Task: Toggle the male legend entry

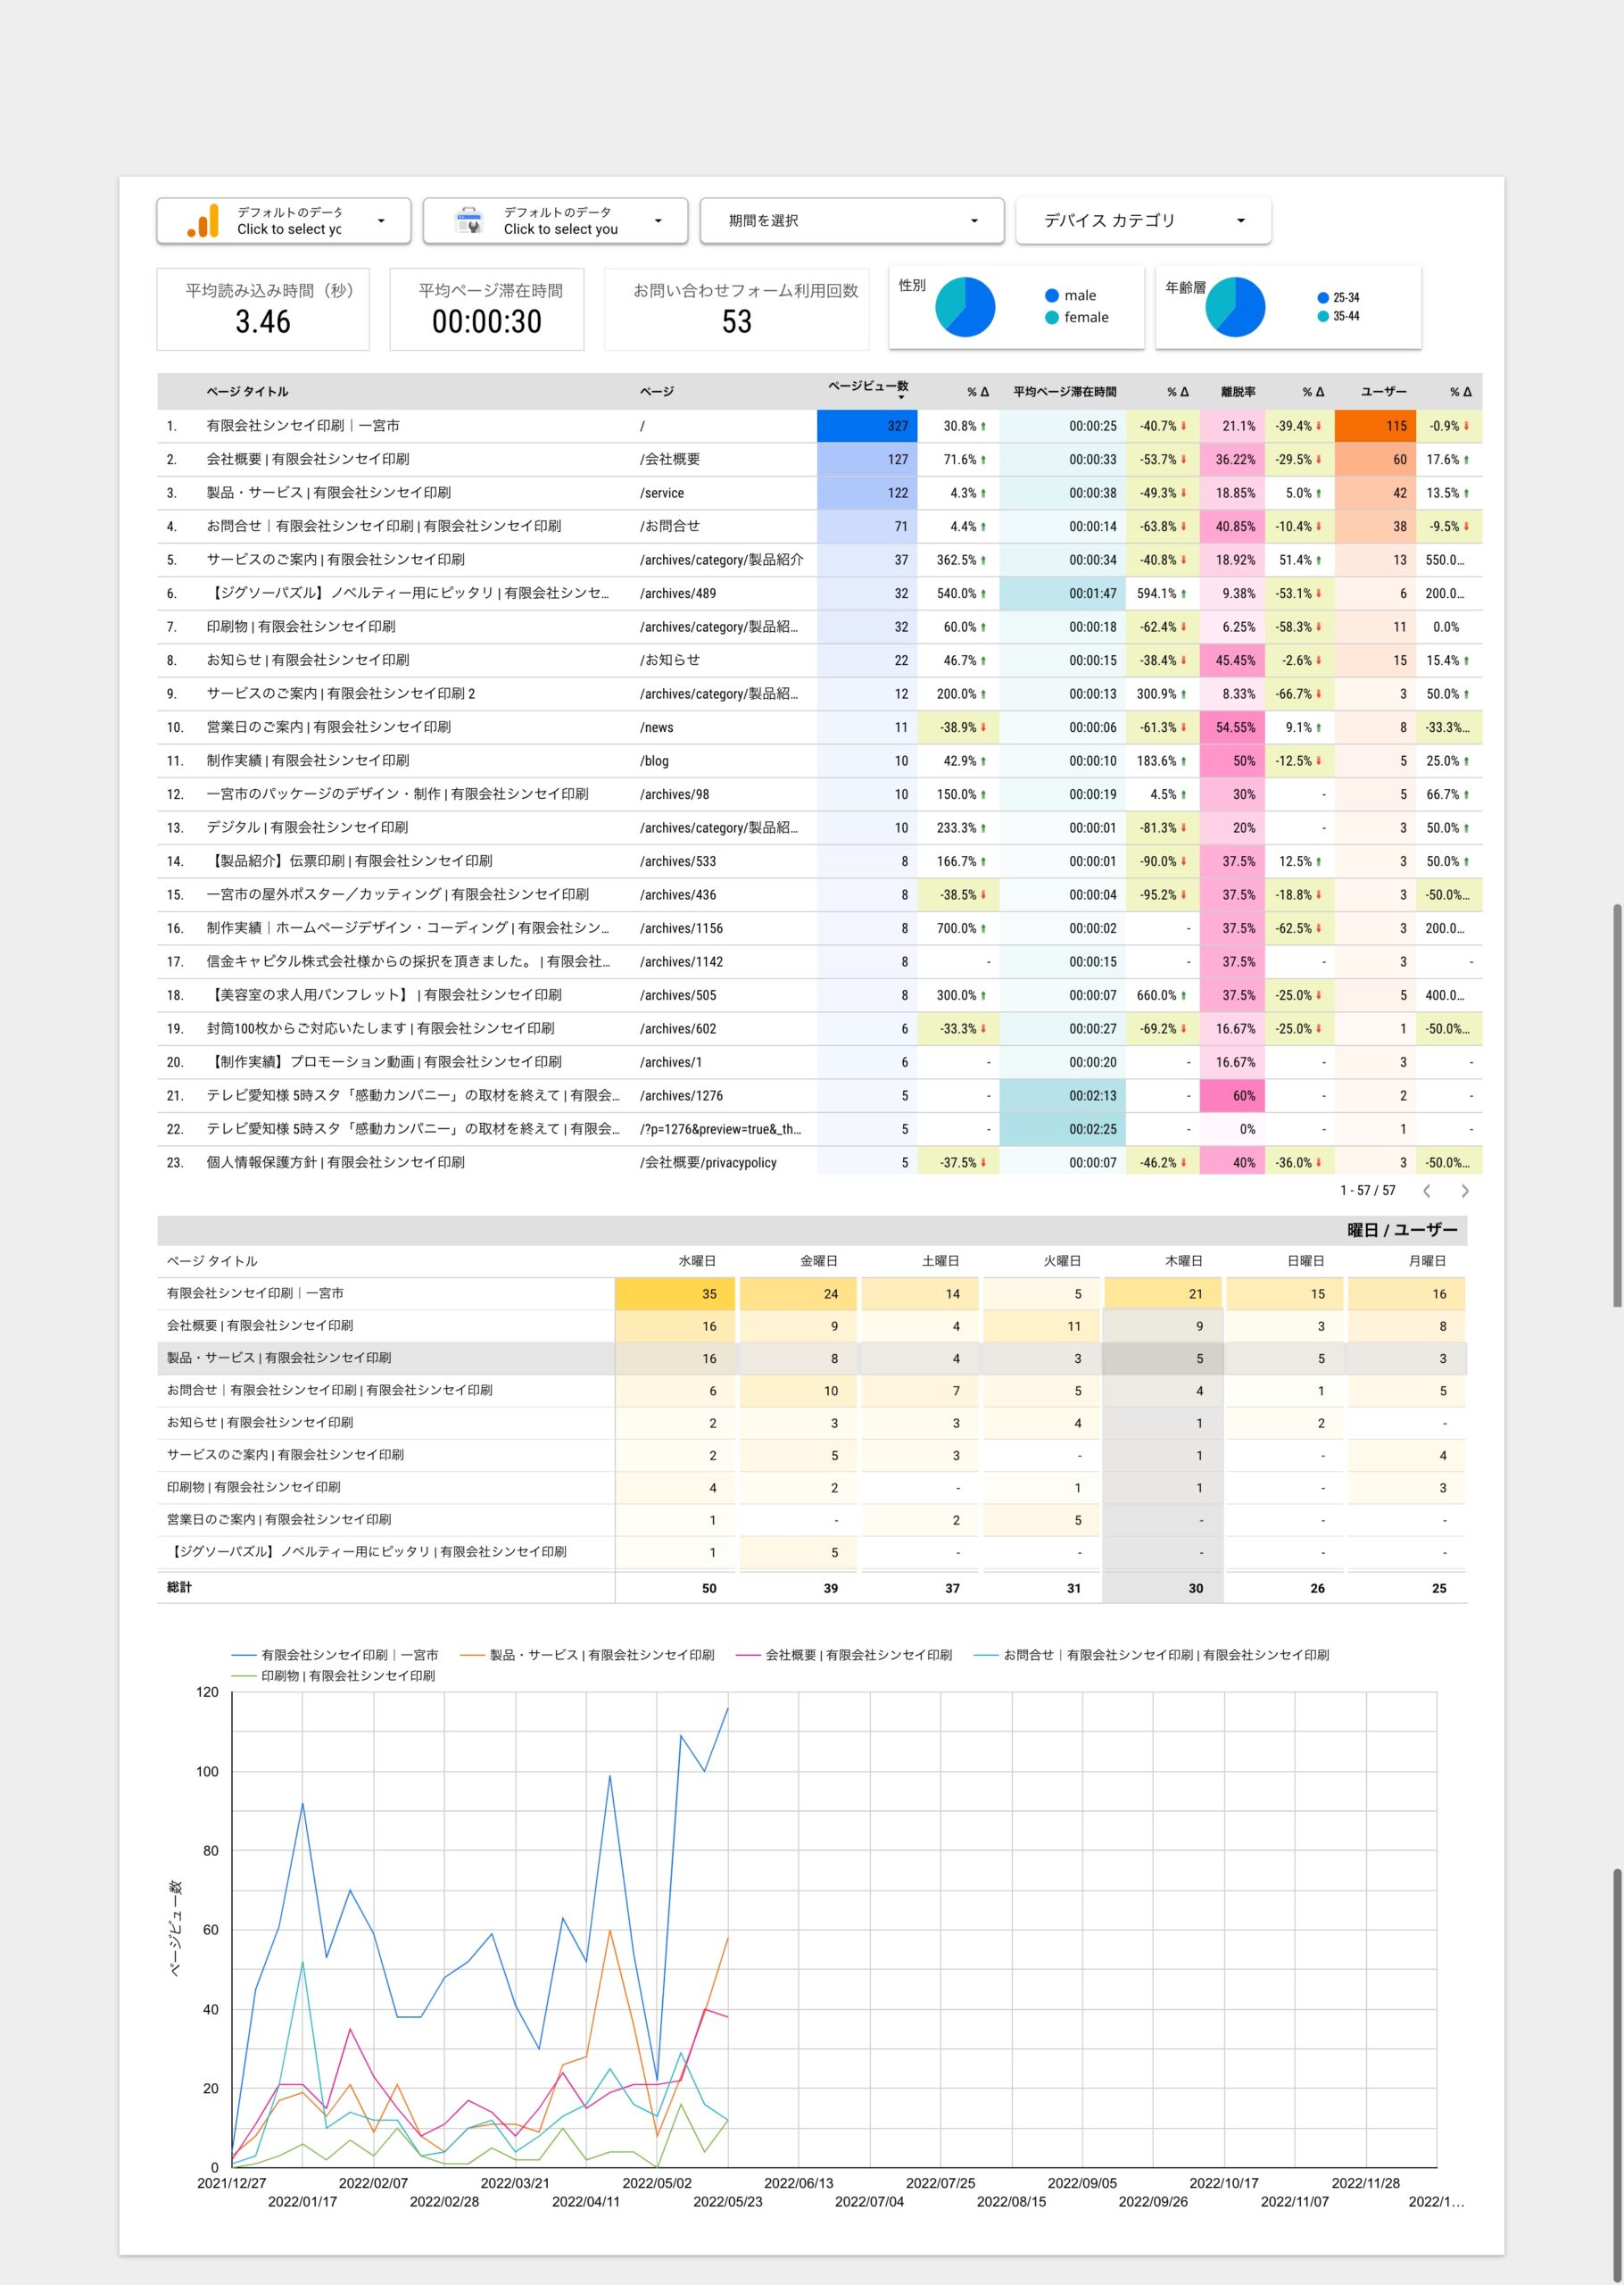Action: [x=1070, y=295]
